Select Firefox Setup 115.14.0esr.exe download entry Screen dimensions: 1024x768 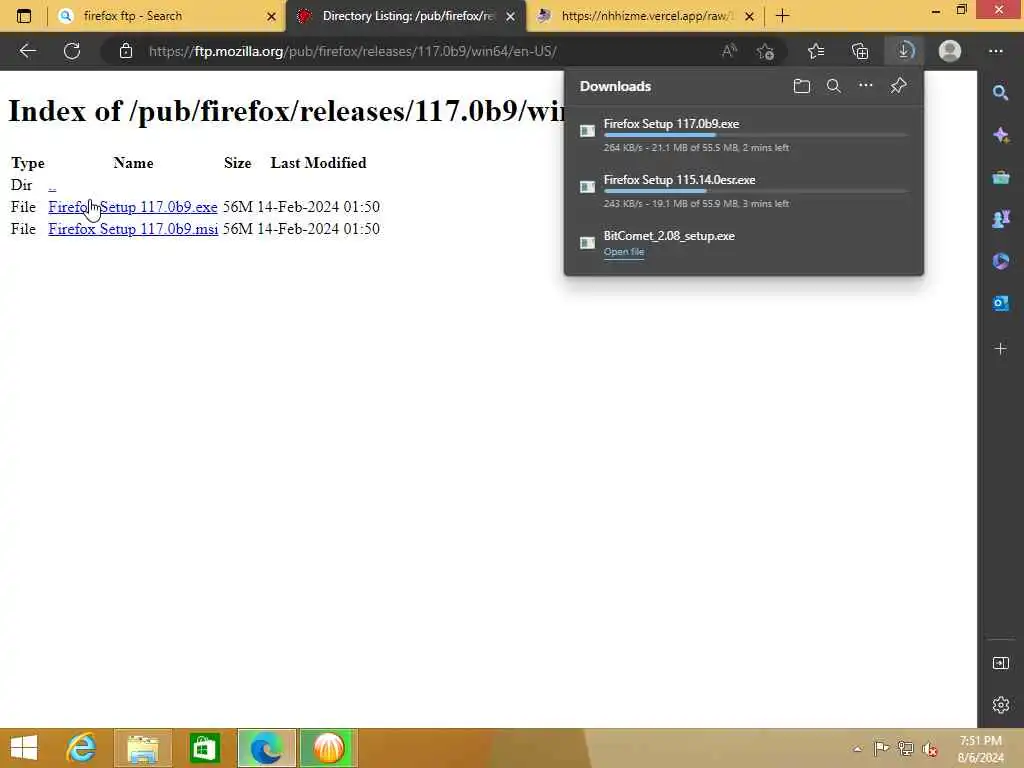tap(744, 191)
